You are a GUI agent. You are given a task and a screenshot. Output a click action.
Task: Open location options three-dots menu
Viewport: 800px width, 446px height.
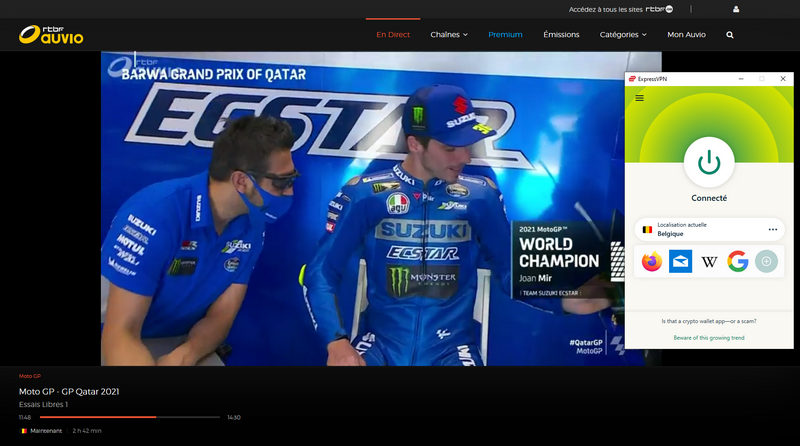(x=773, y=230)
